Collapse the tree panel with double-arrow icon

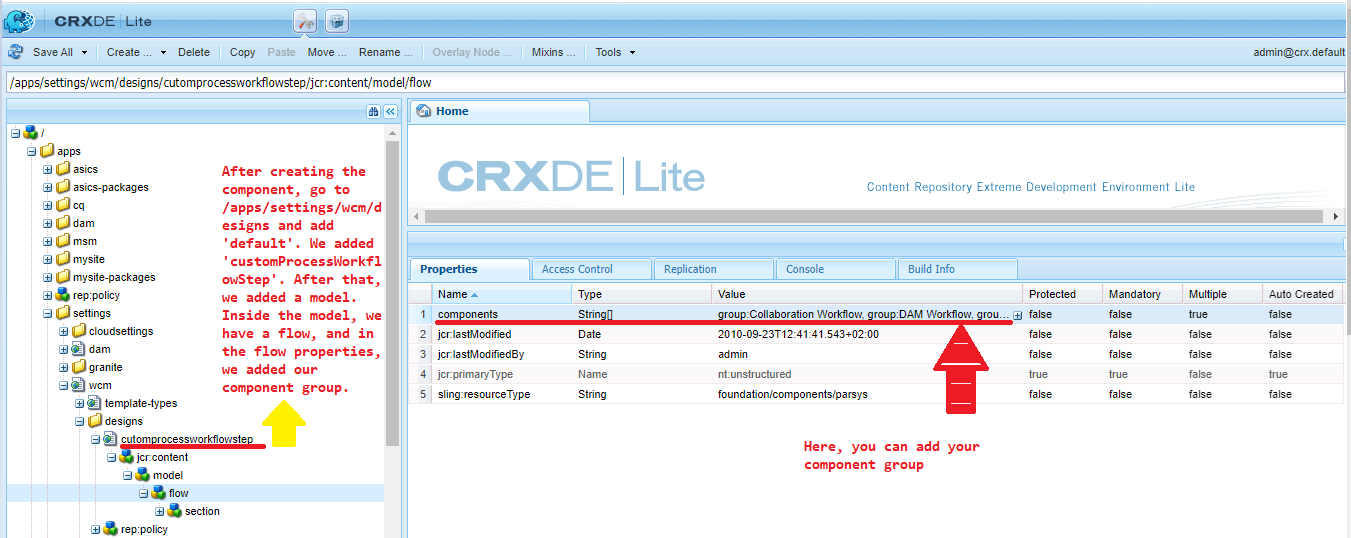390,112
